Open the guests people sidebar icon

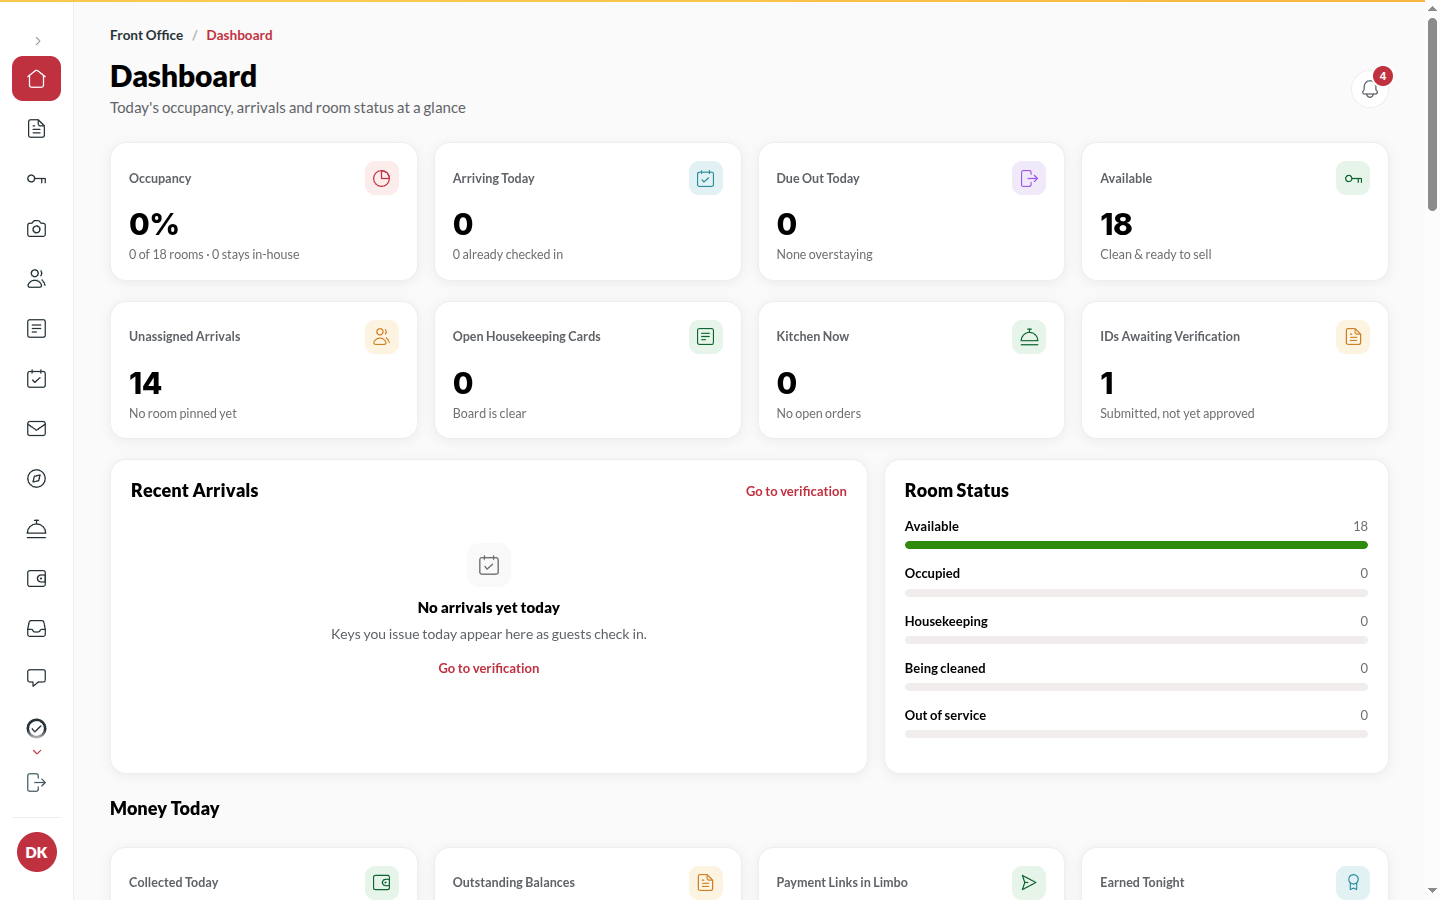pos(36,279)
